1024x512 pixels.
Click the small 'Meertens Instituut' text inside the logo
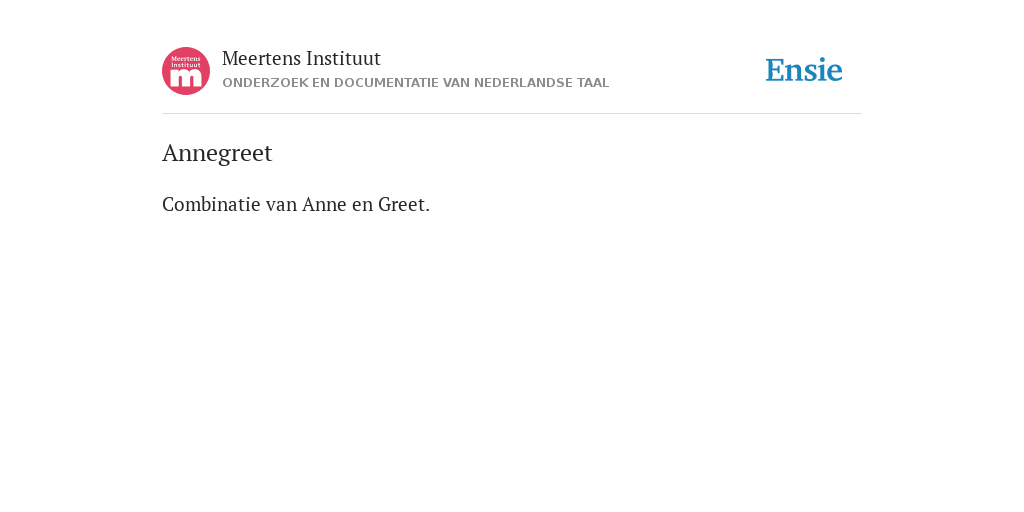(x=186, y=62)
